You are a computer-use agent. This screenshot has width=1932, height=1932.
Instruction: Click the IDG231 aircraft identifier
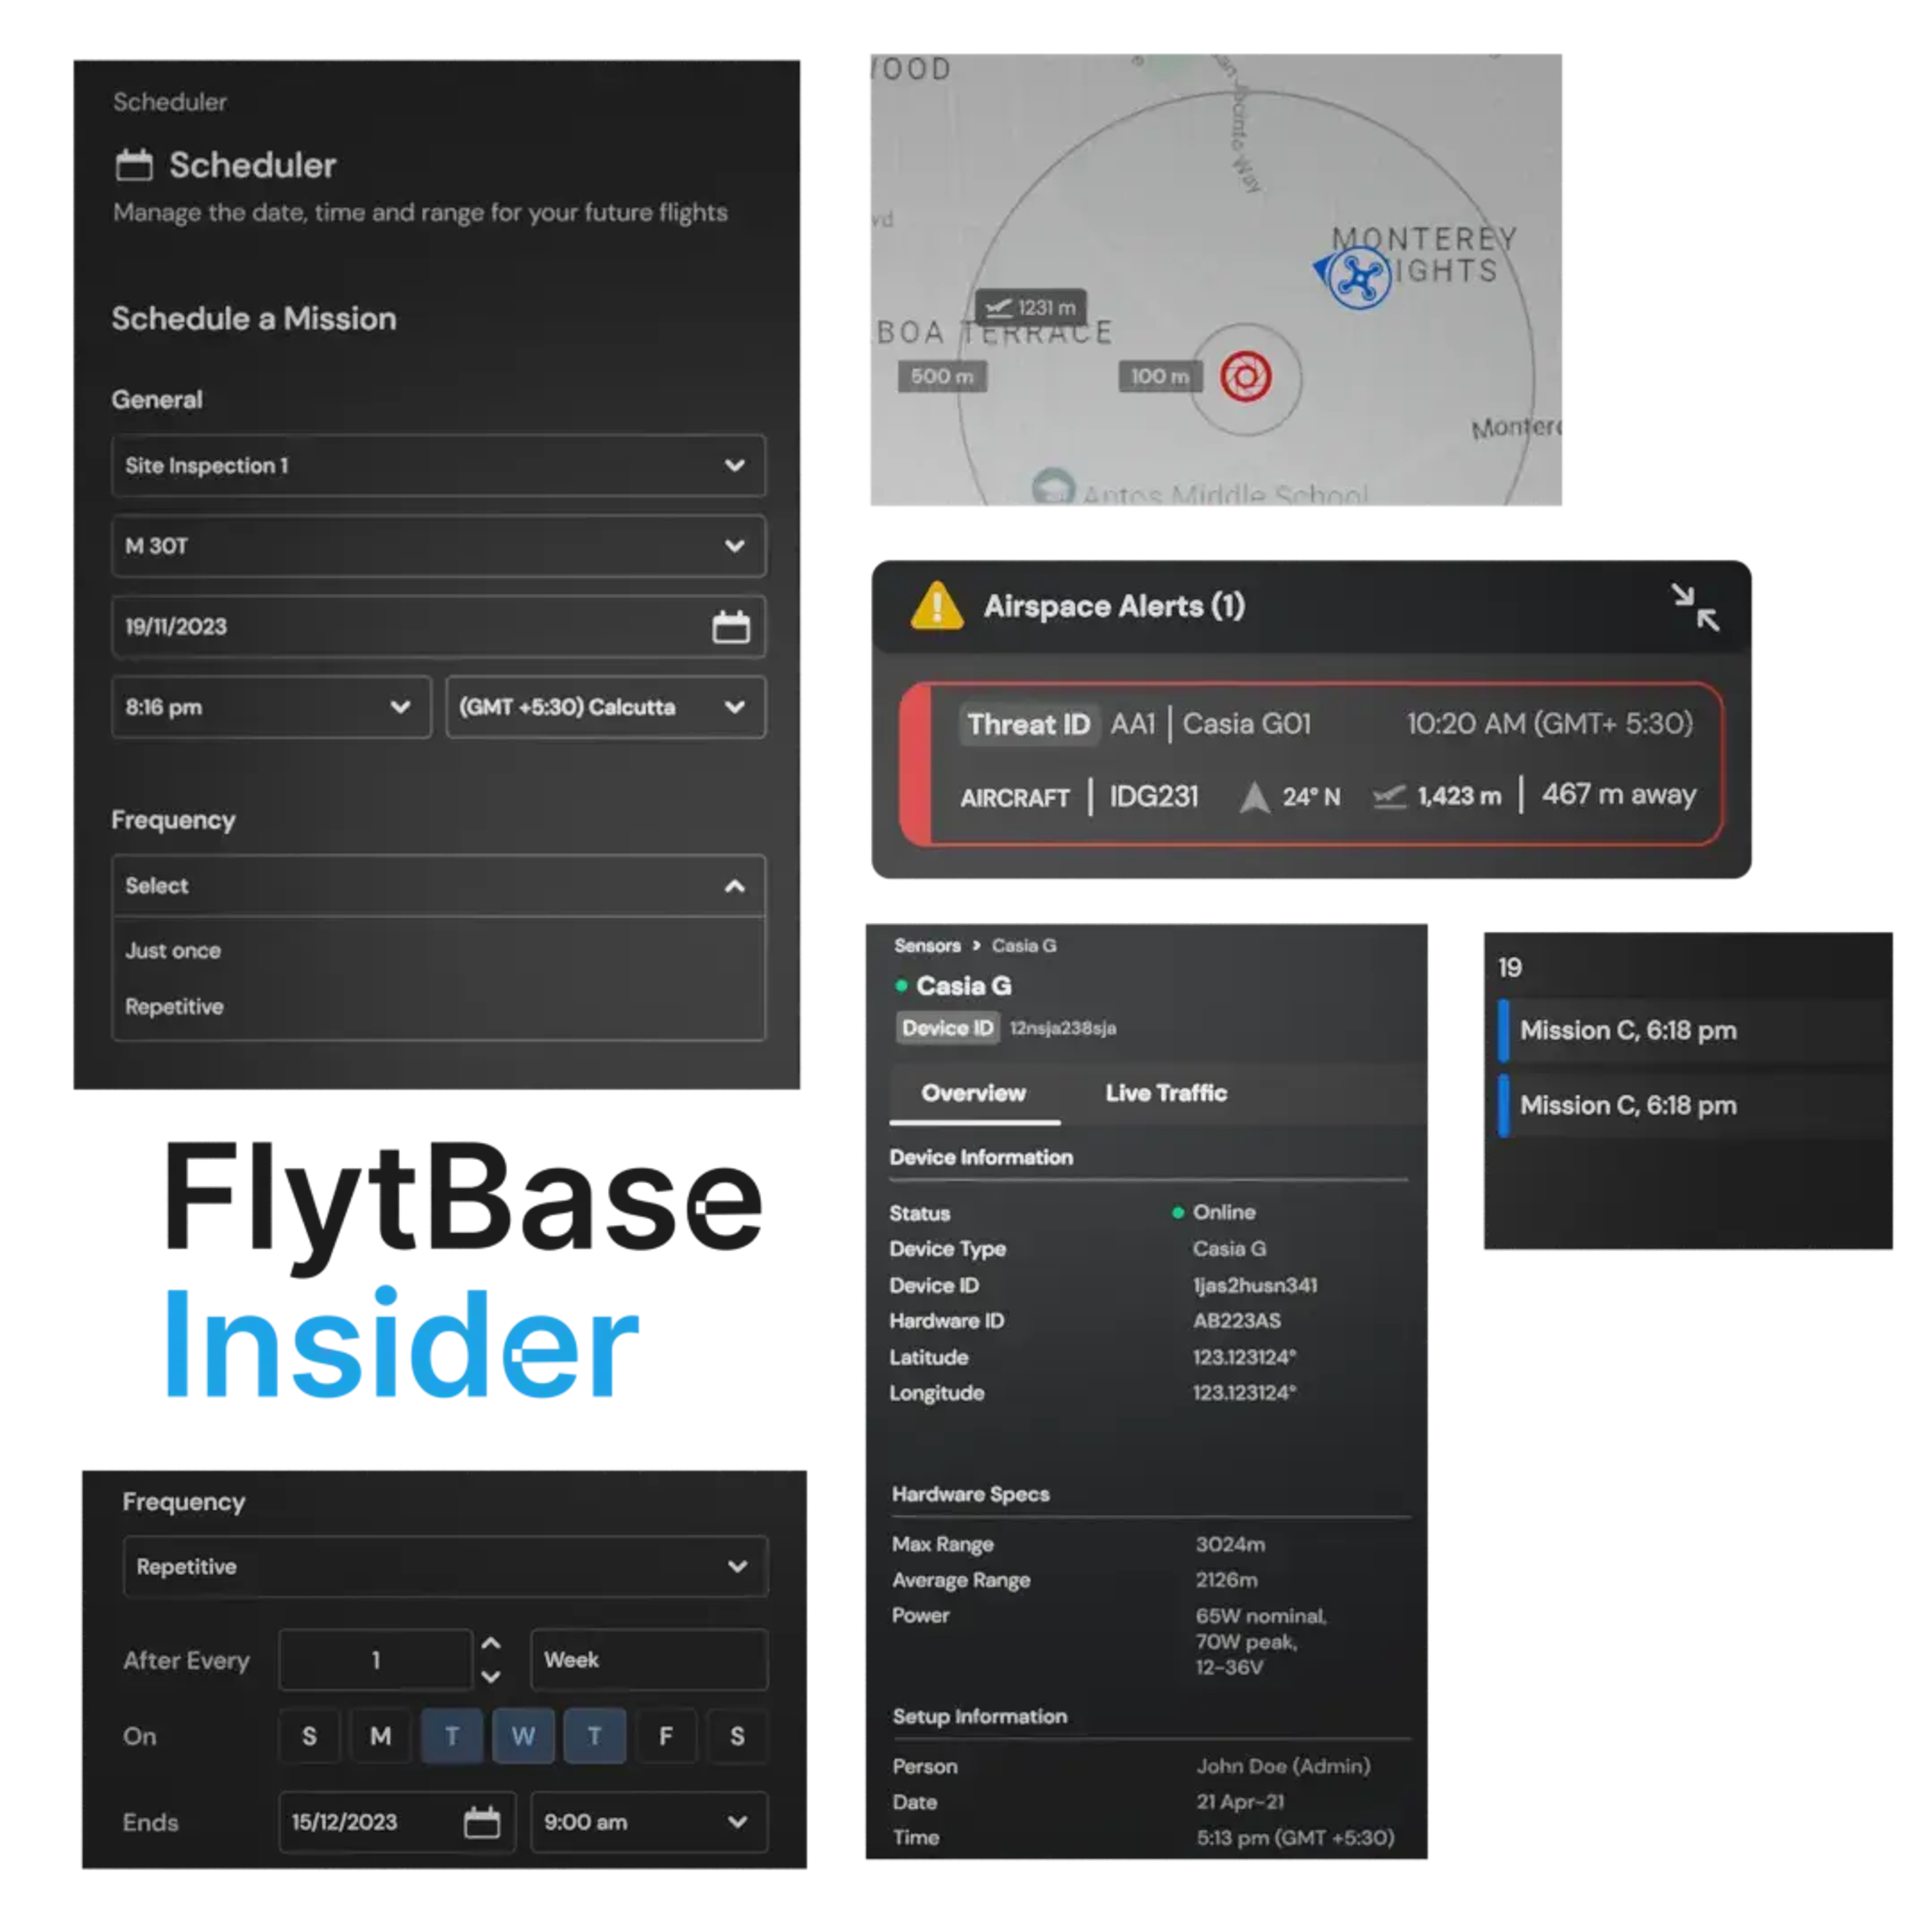pos(1154,796)
